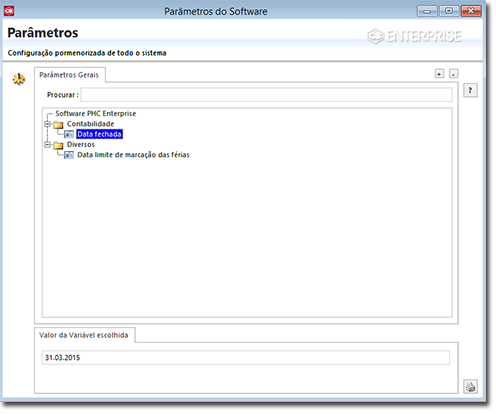Click the collapse-all minus button
This screenshot has width=496, height=414.
(453, 73)
